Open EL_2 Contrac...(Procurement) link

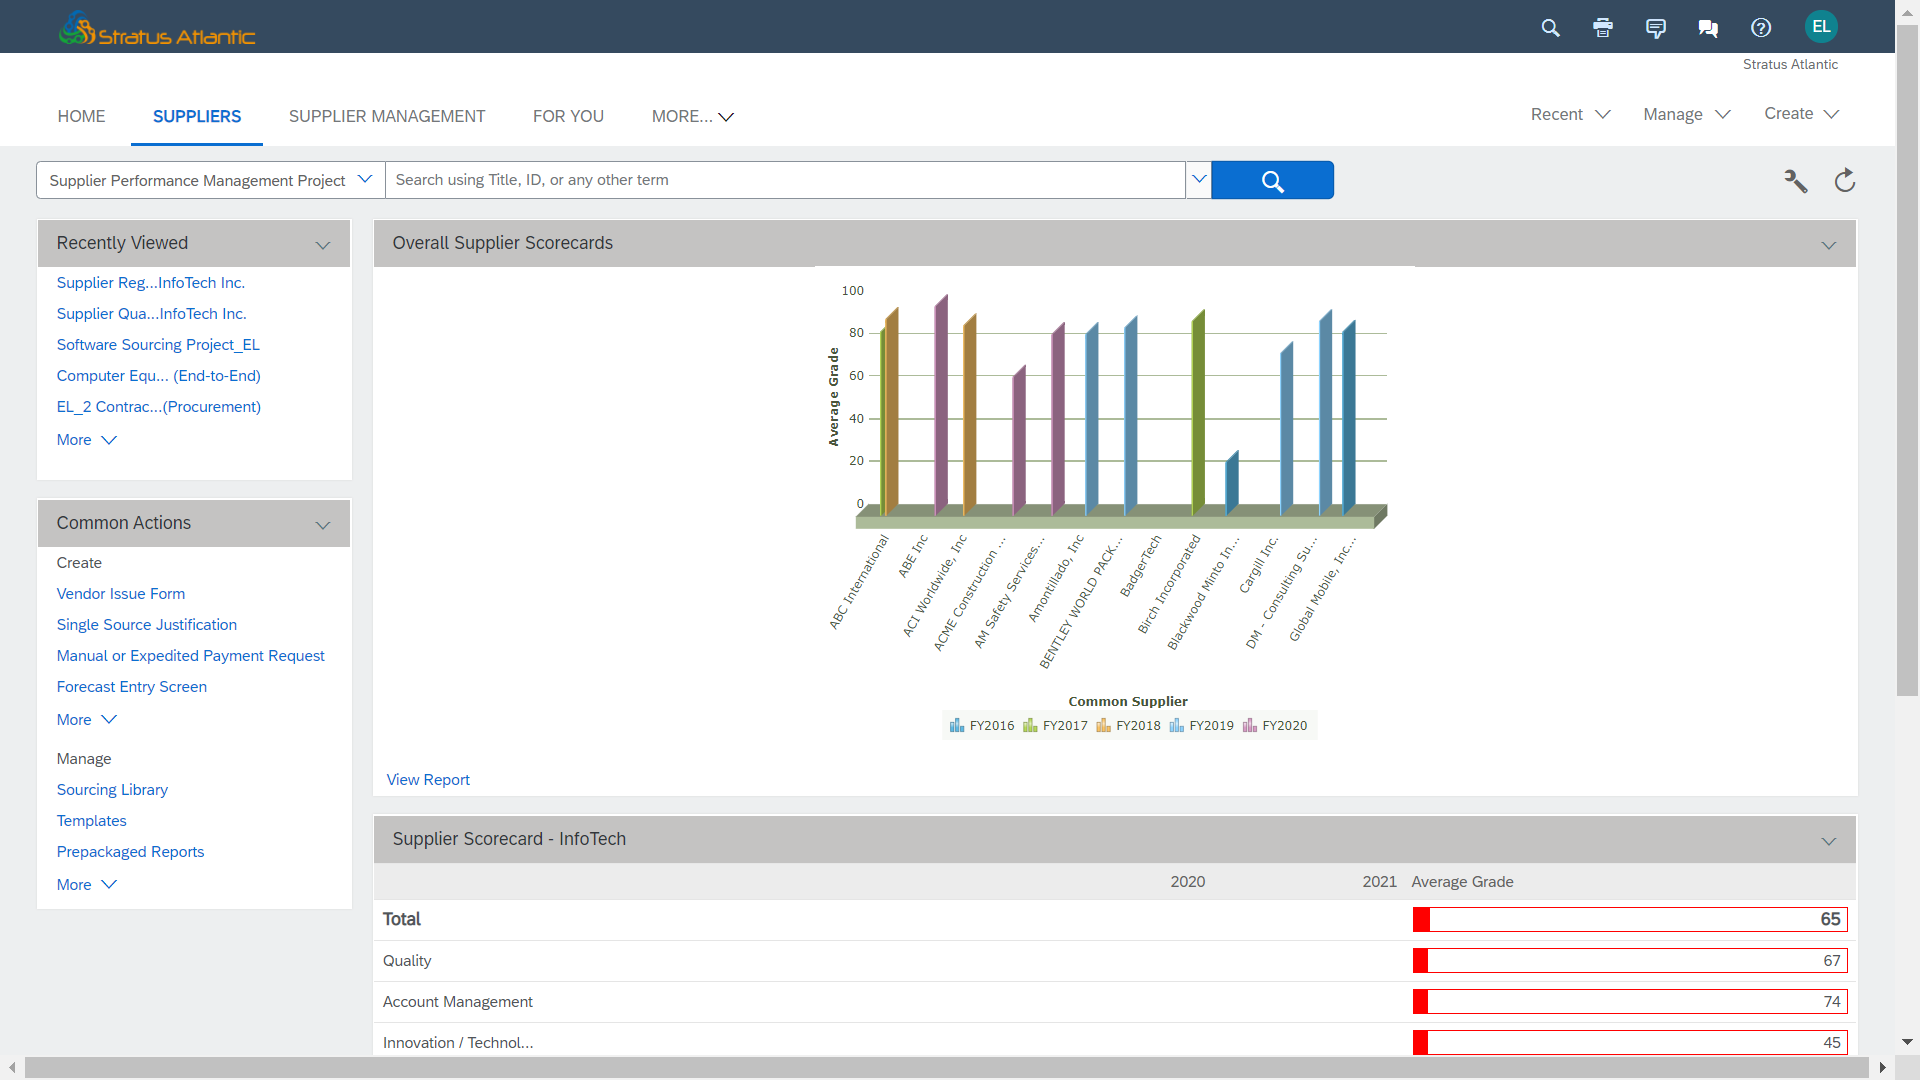(159, 407)
